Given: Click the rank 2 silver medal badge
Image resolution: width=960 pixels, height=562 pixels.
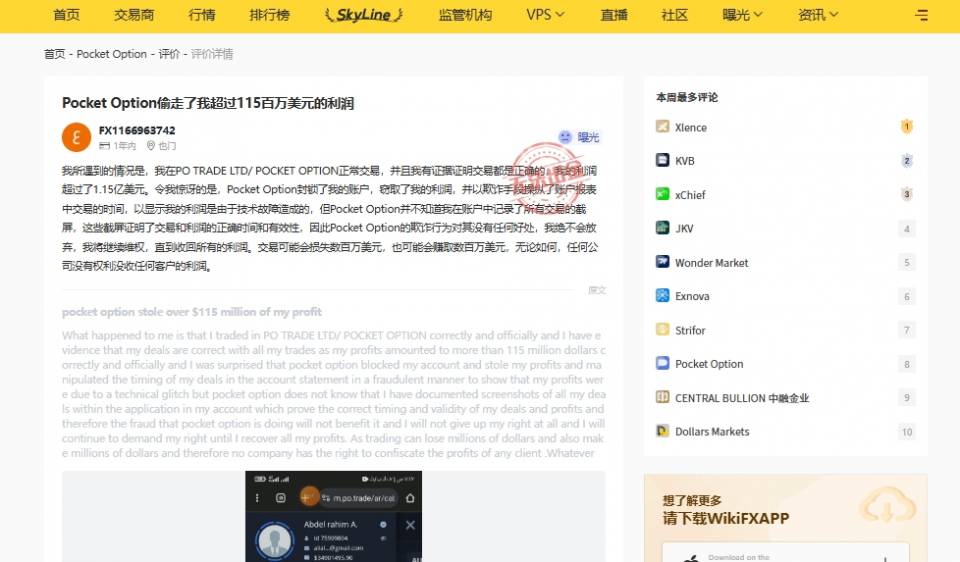Looking at the screenshot, I should 907,160.
